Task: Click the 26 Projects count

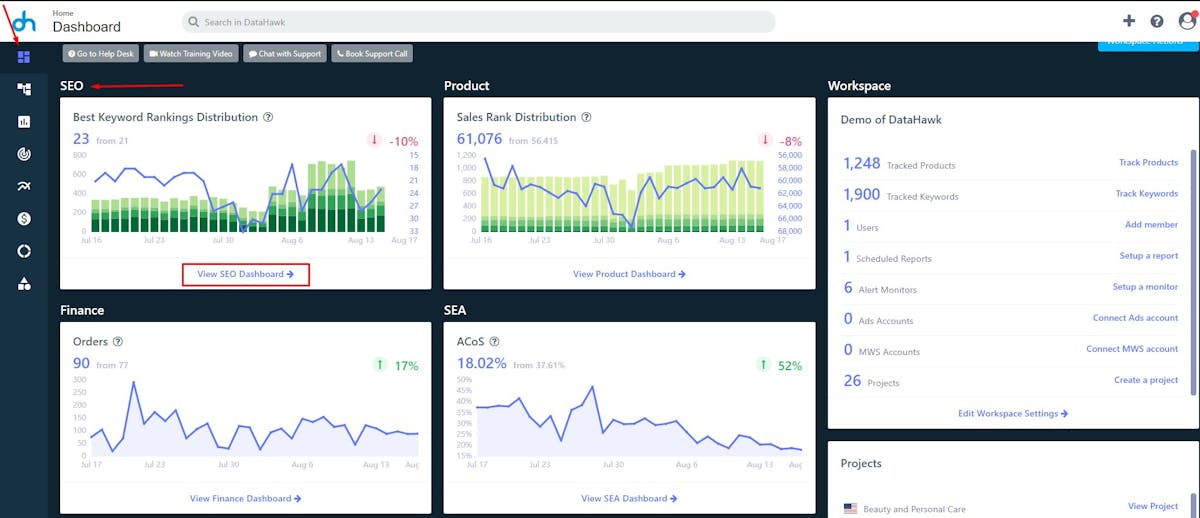Action: [852, 381]
